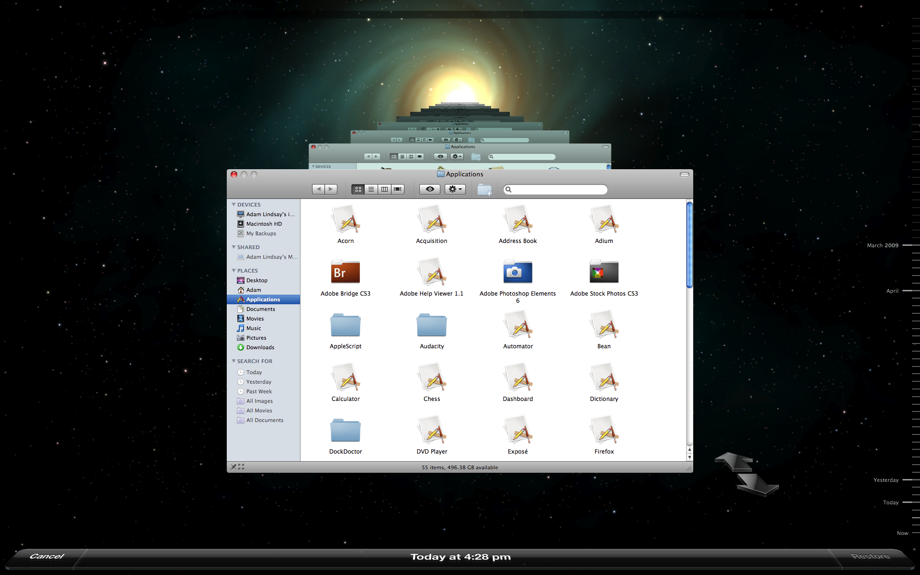Open Downloads in the sidebar

click(263, 347)
